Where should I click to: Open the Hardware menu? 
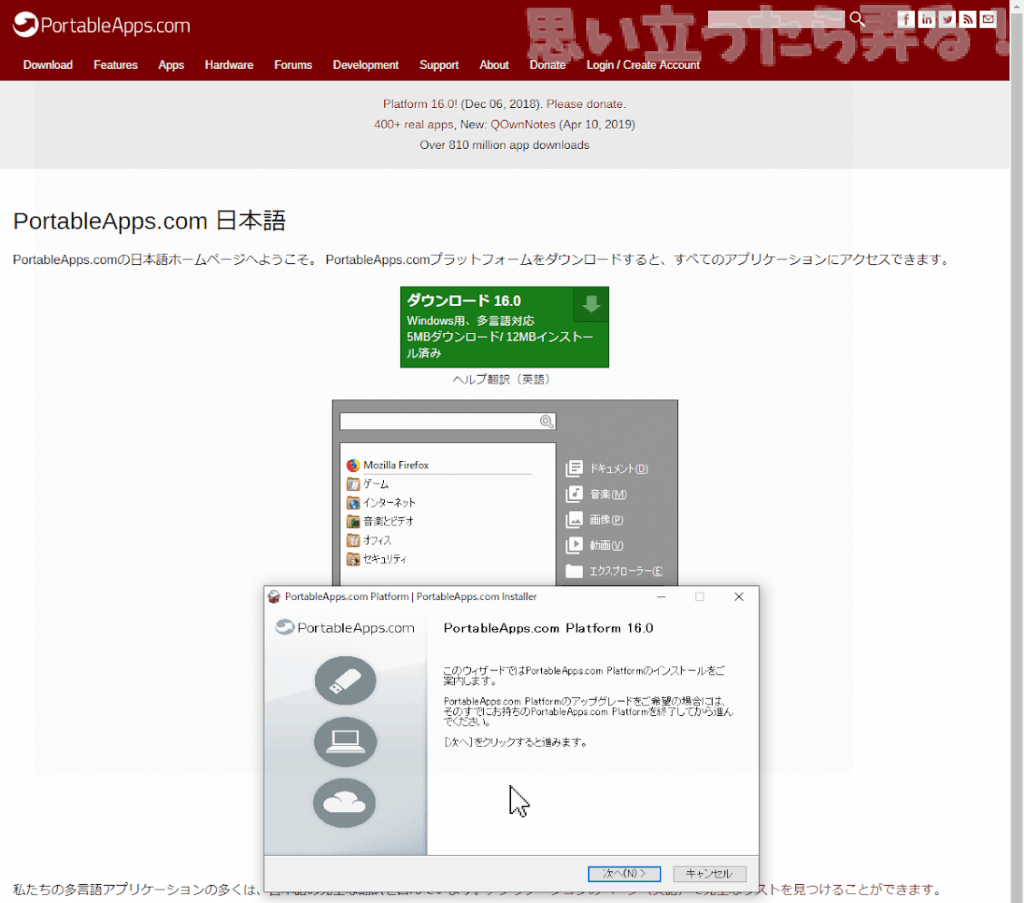point(229,65)
